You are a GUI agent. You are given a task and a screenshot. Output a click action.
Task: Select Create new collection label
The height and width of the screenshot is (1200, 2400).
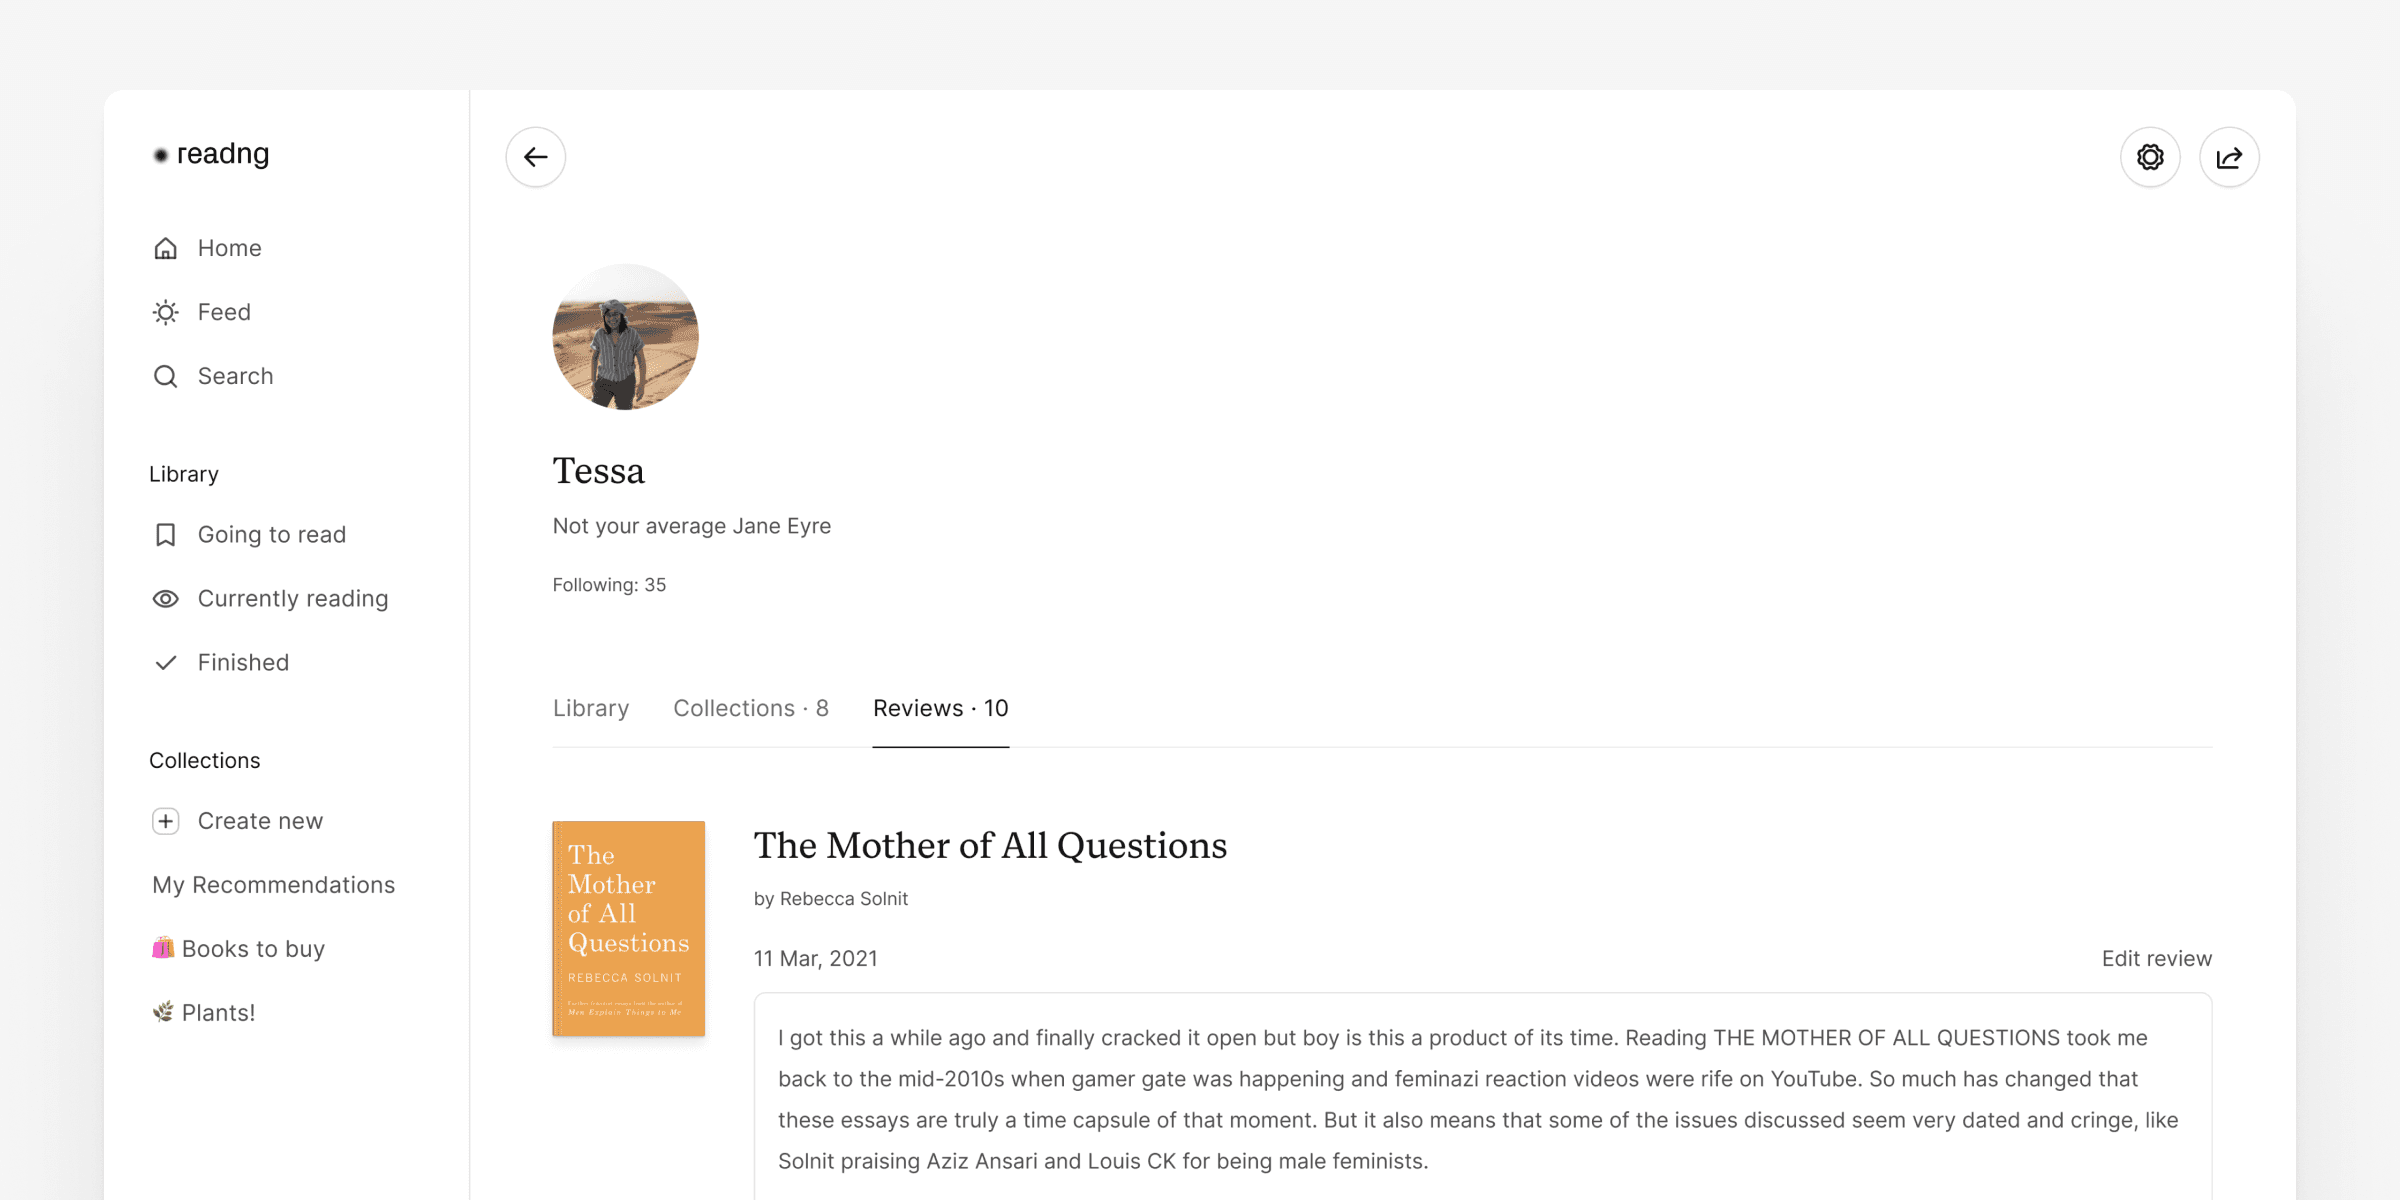(x=260, y=821)
